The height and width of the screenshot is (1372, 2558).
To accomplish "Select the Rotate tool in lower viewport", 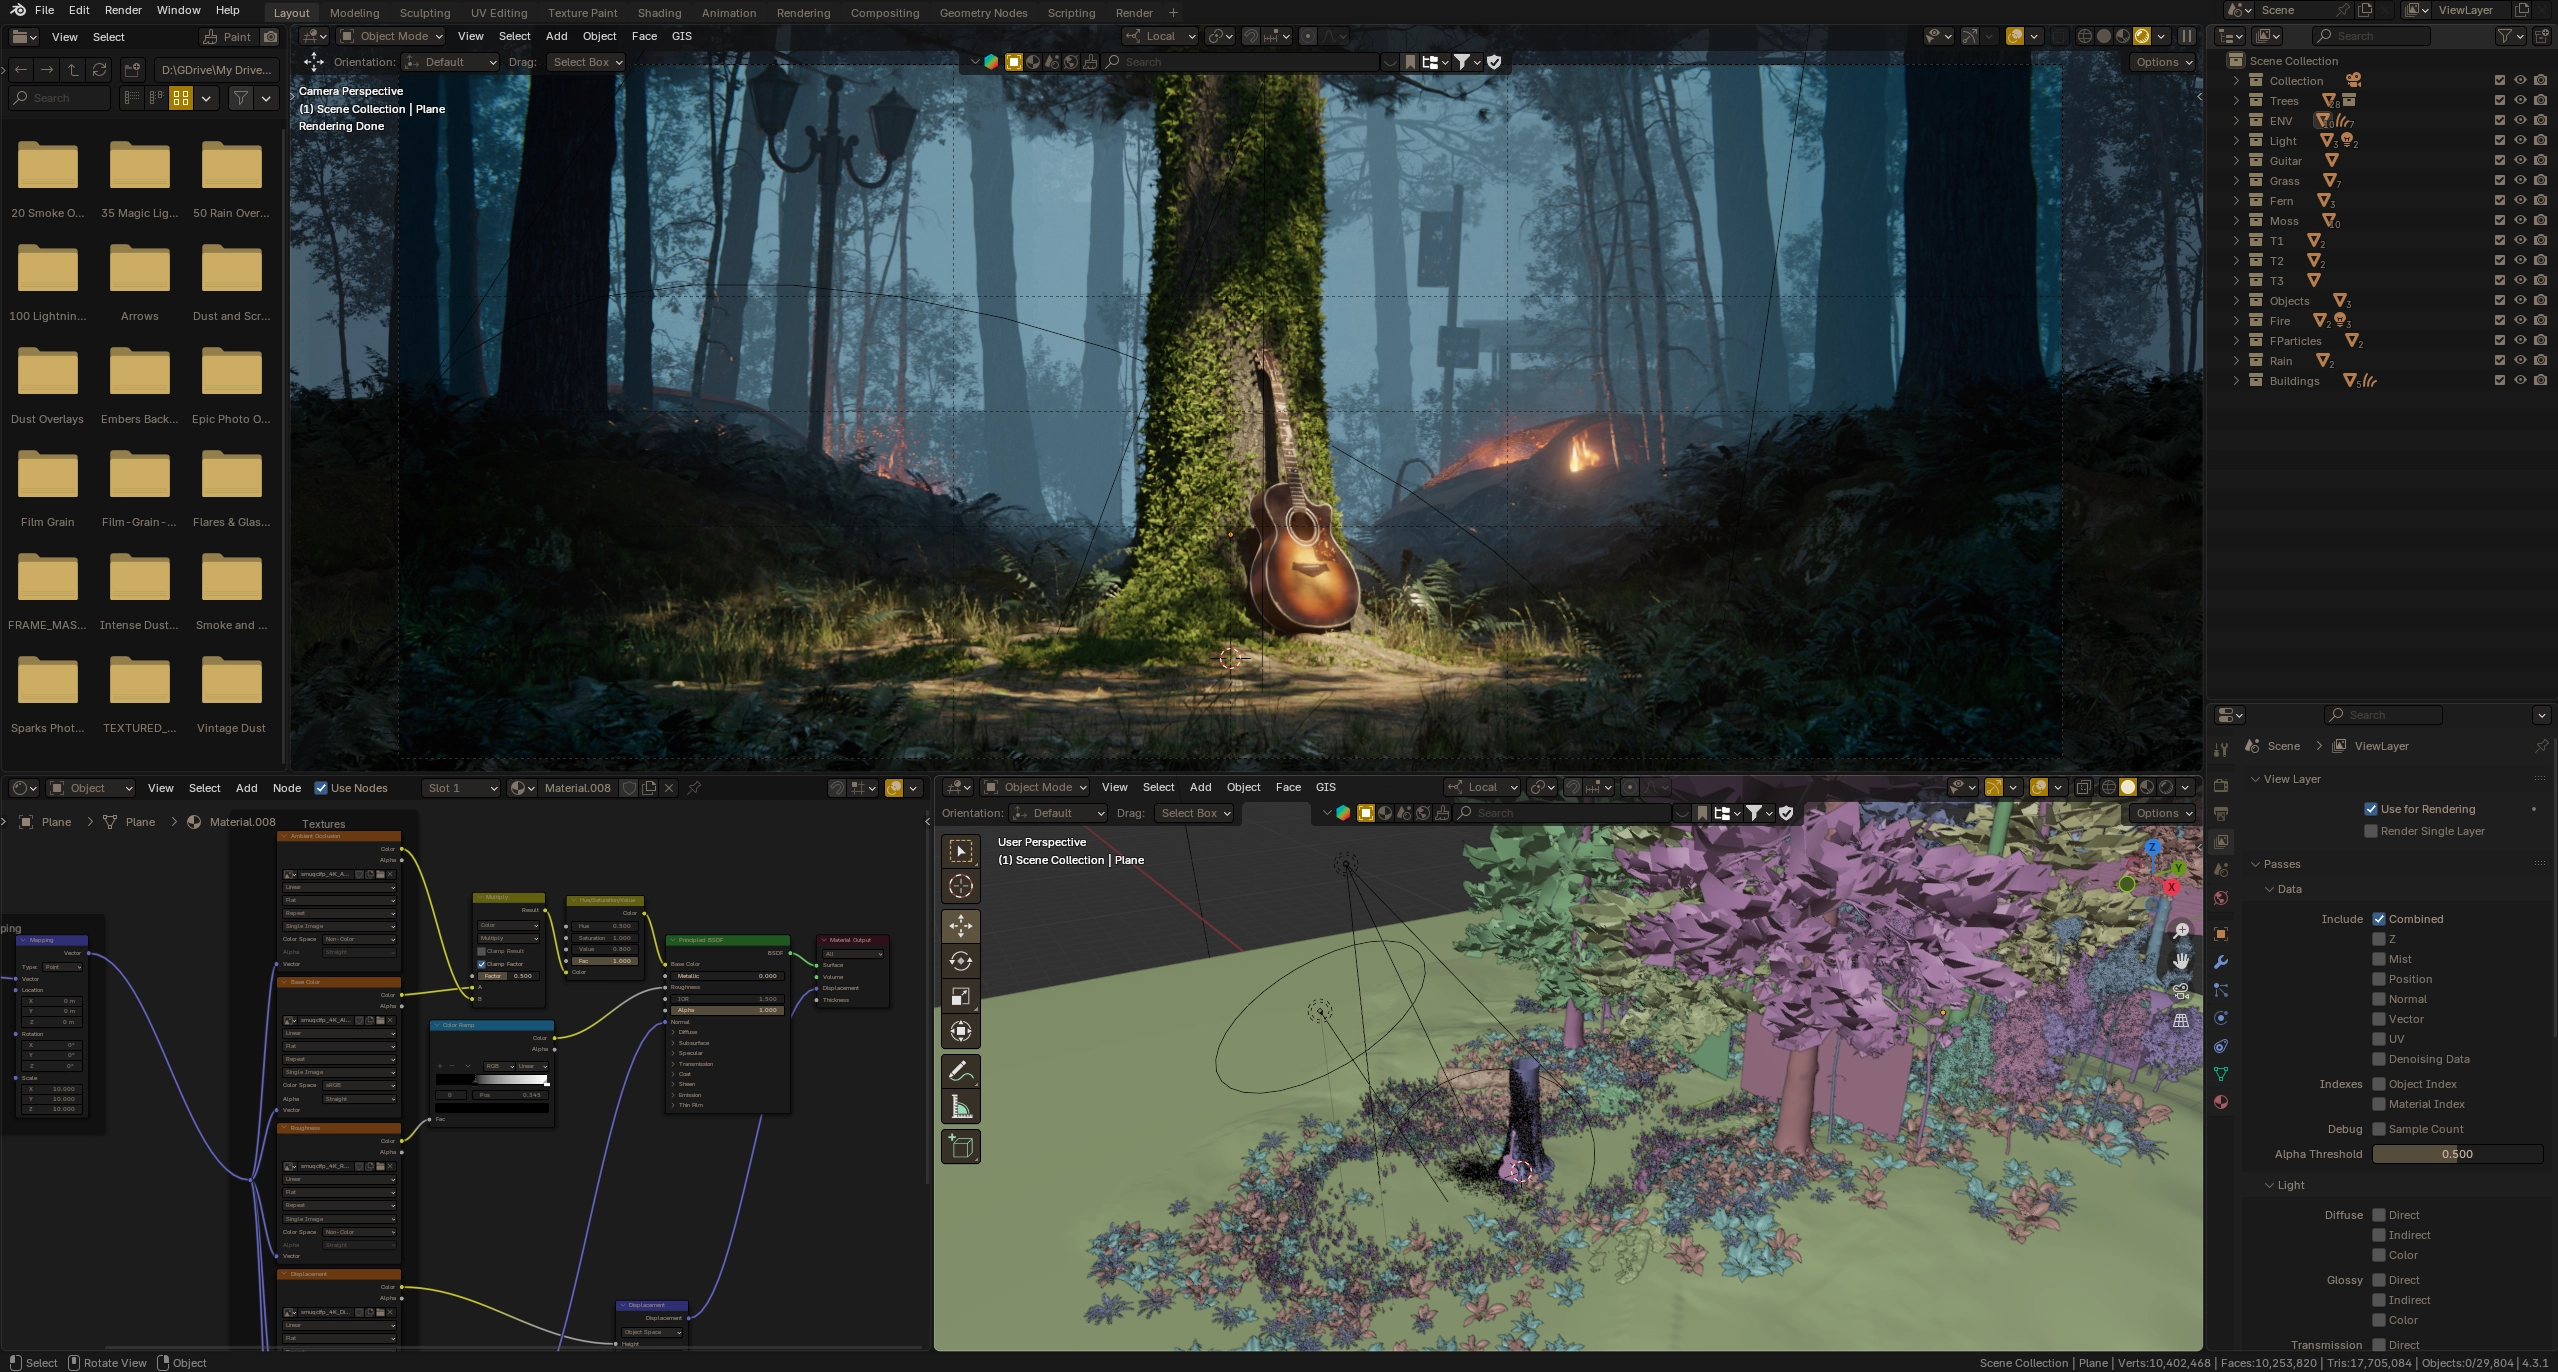I will [x=960, y=961].
